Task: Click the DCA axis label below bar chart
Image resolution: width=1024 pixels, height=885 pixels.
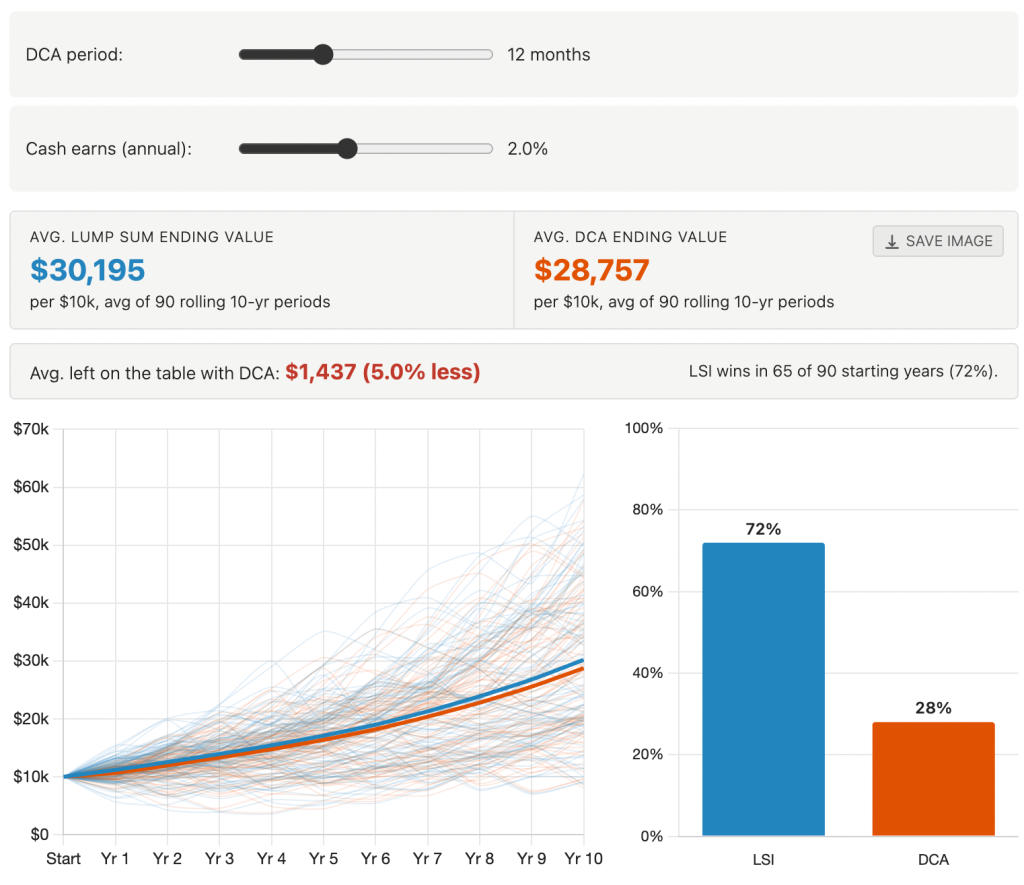Action: [x=933, y=859]
